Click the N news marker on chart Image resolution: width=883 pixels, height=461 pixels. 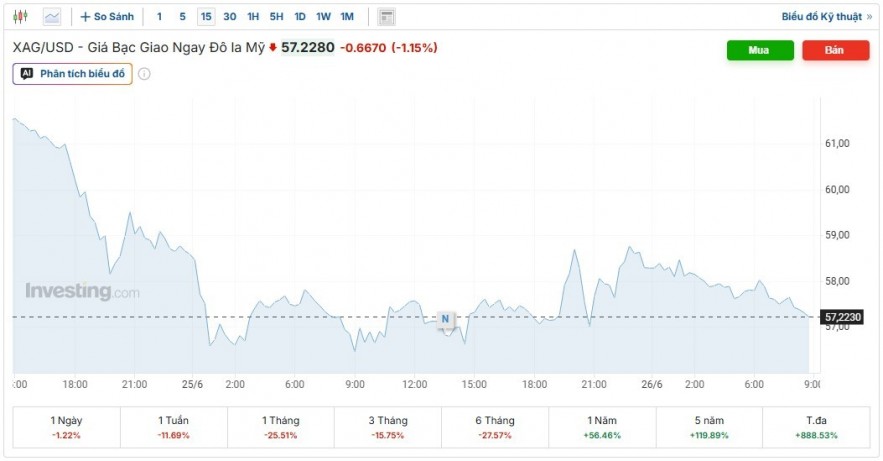pos(445,319)
